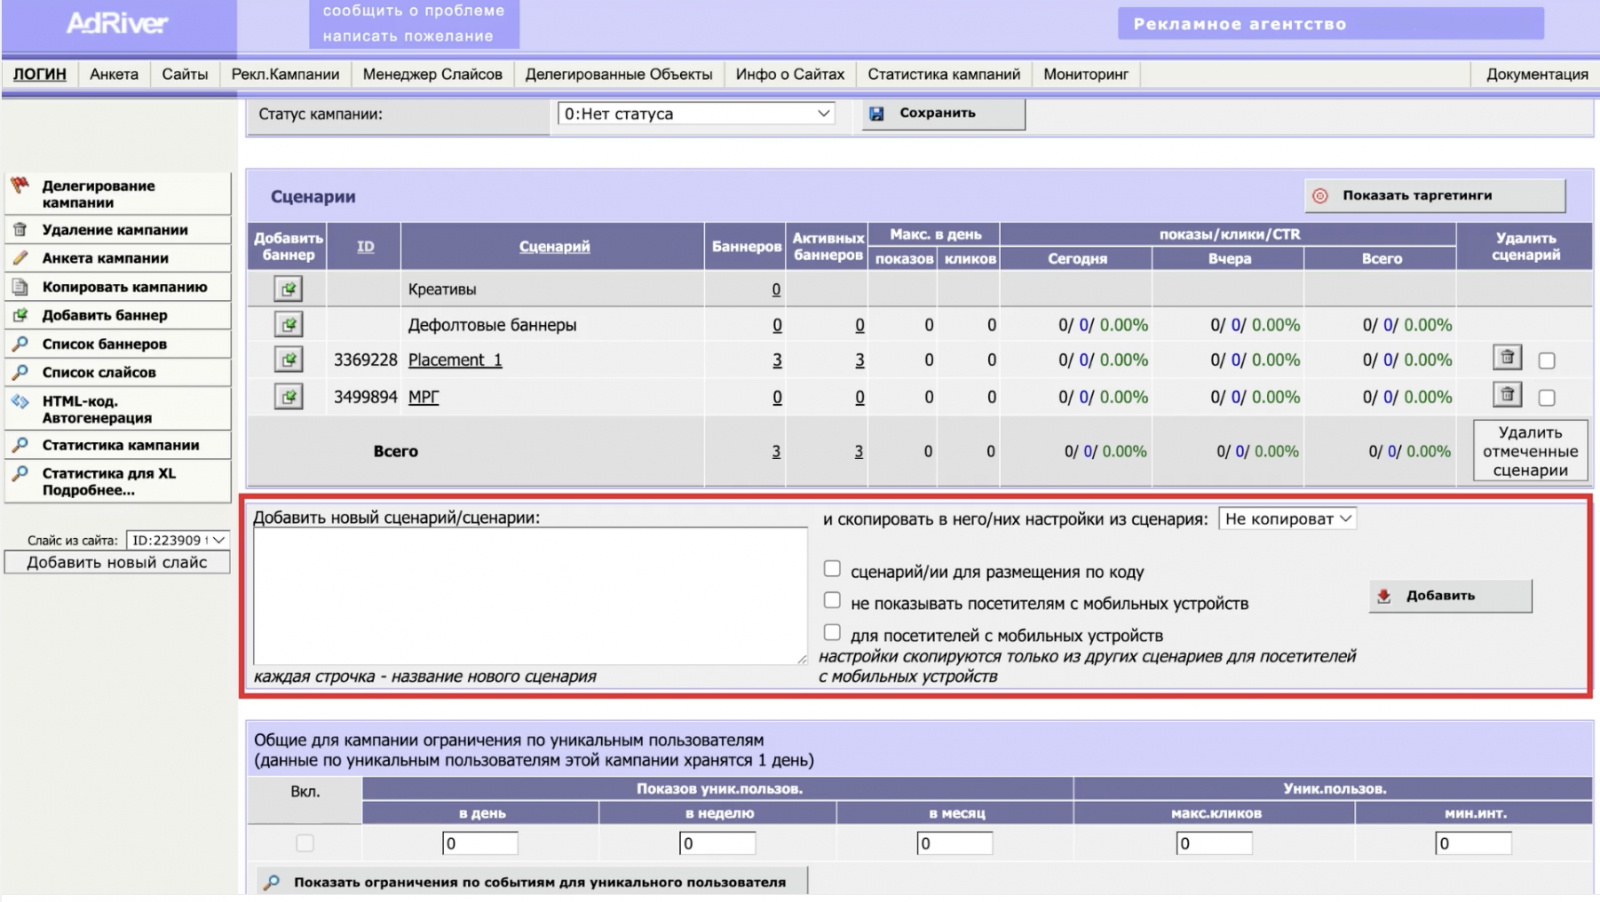
Task: Click add-banner icon in Placement_1 row
Action: click(288, 360)
